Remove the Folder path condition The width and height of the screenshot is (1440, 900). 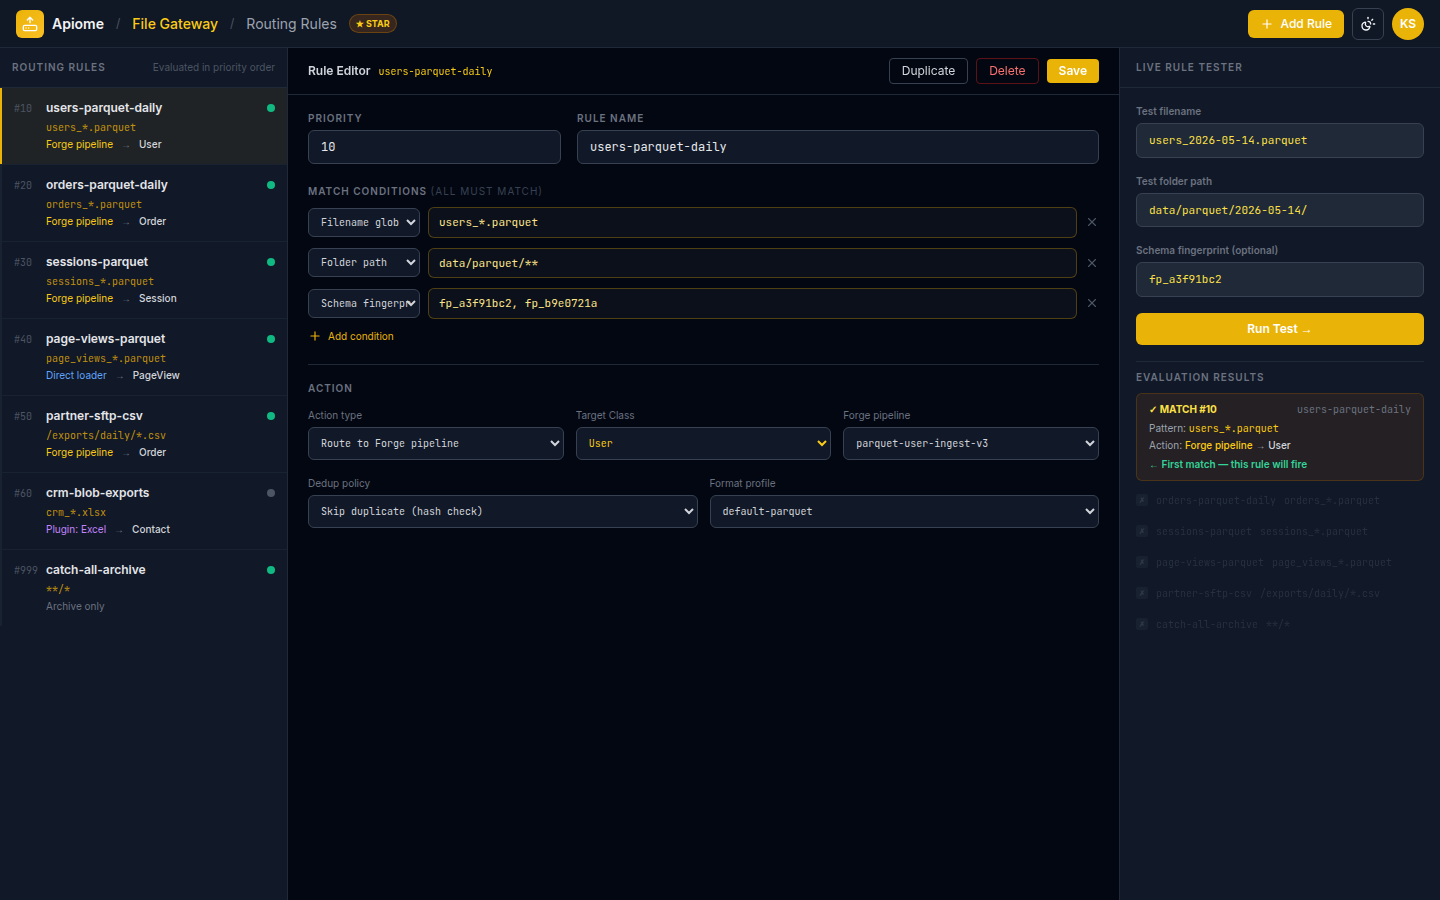pos(1092,263)
